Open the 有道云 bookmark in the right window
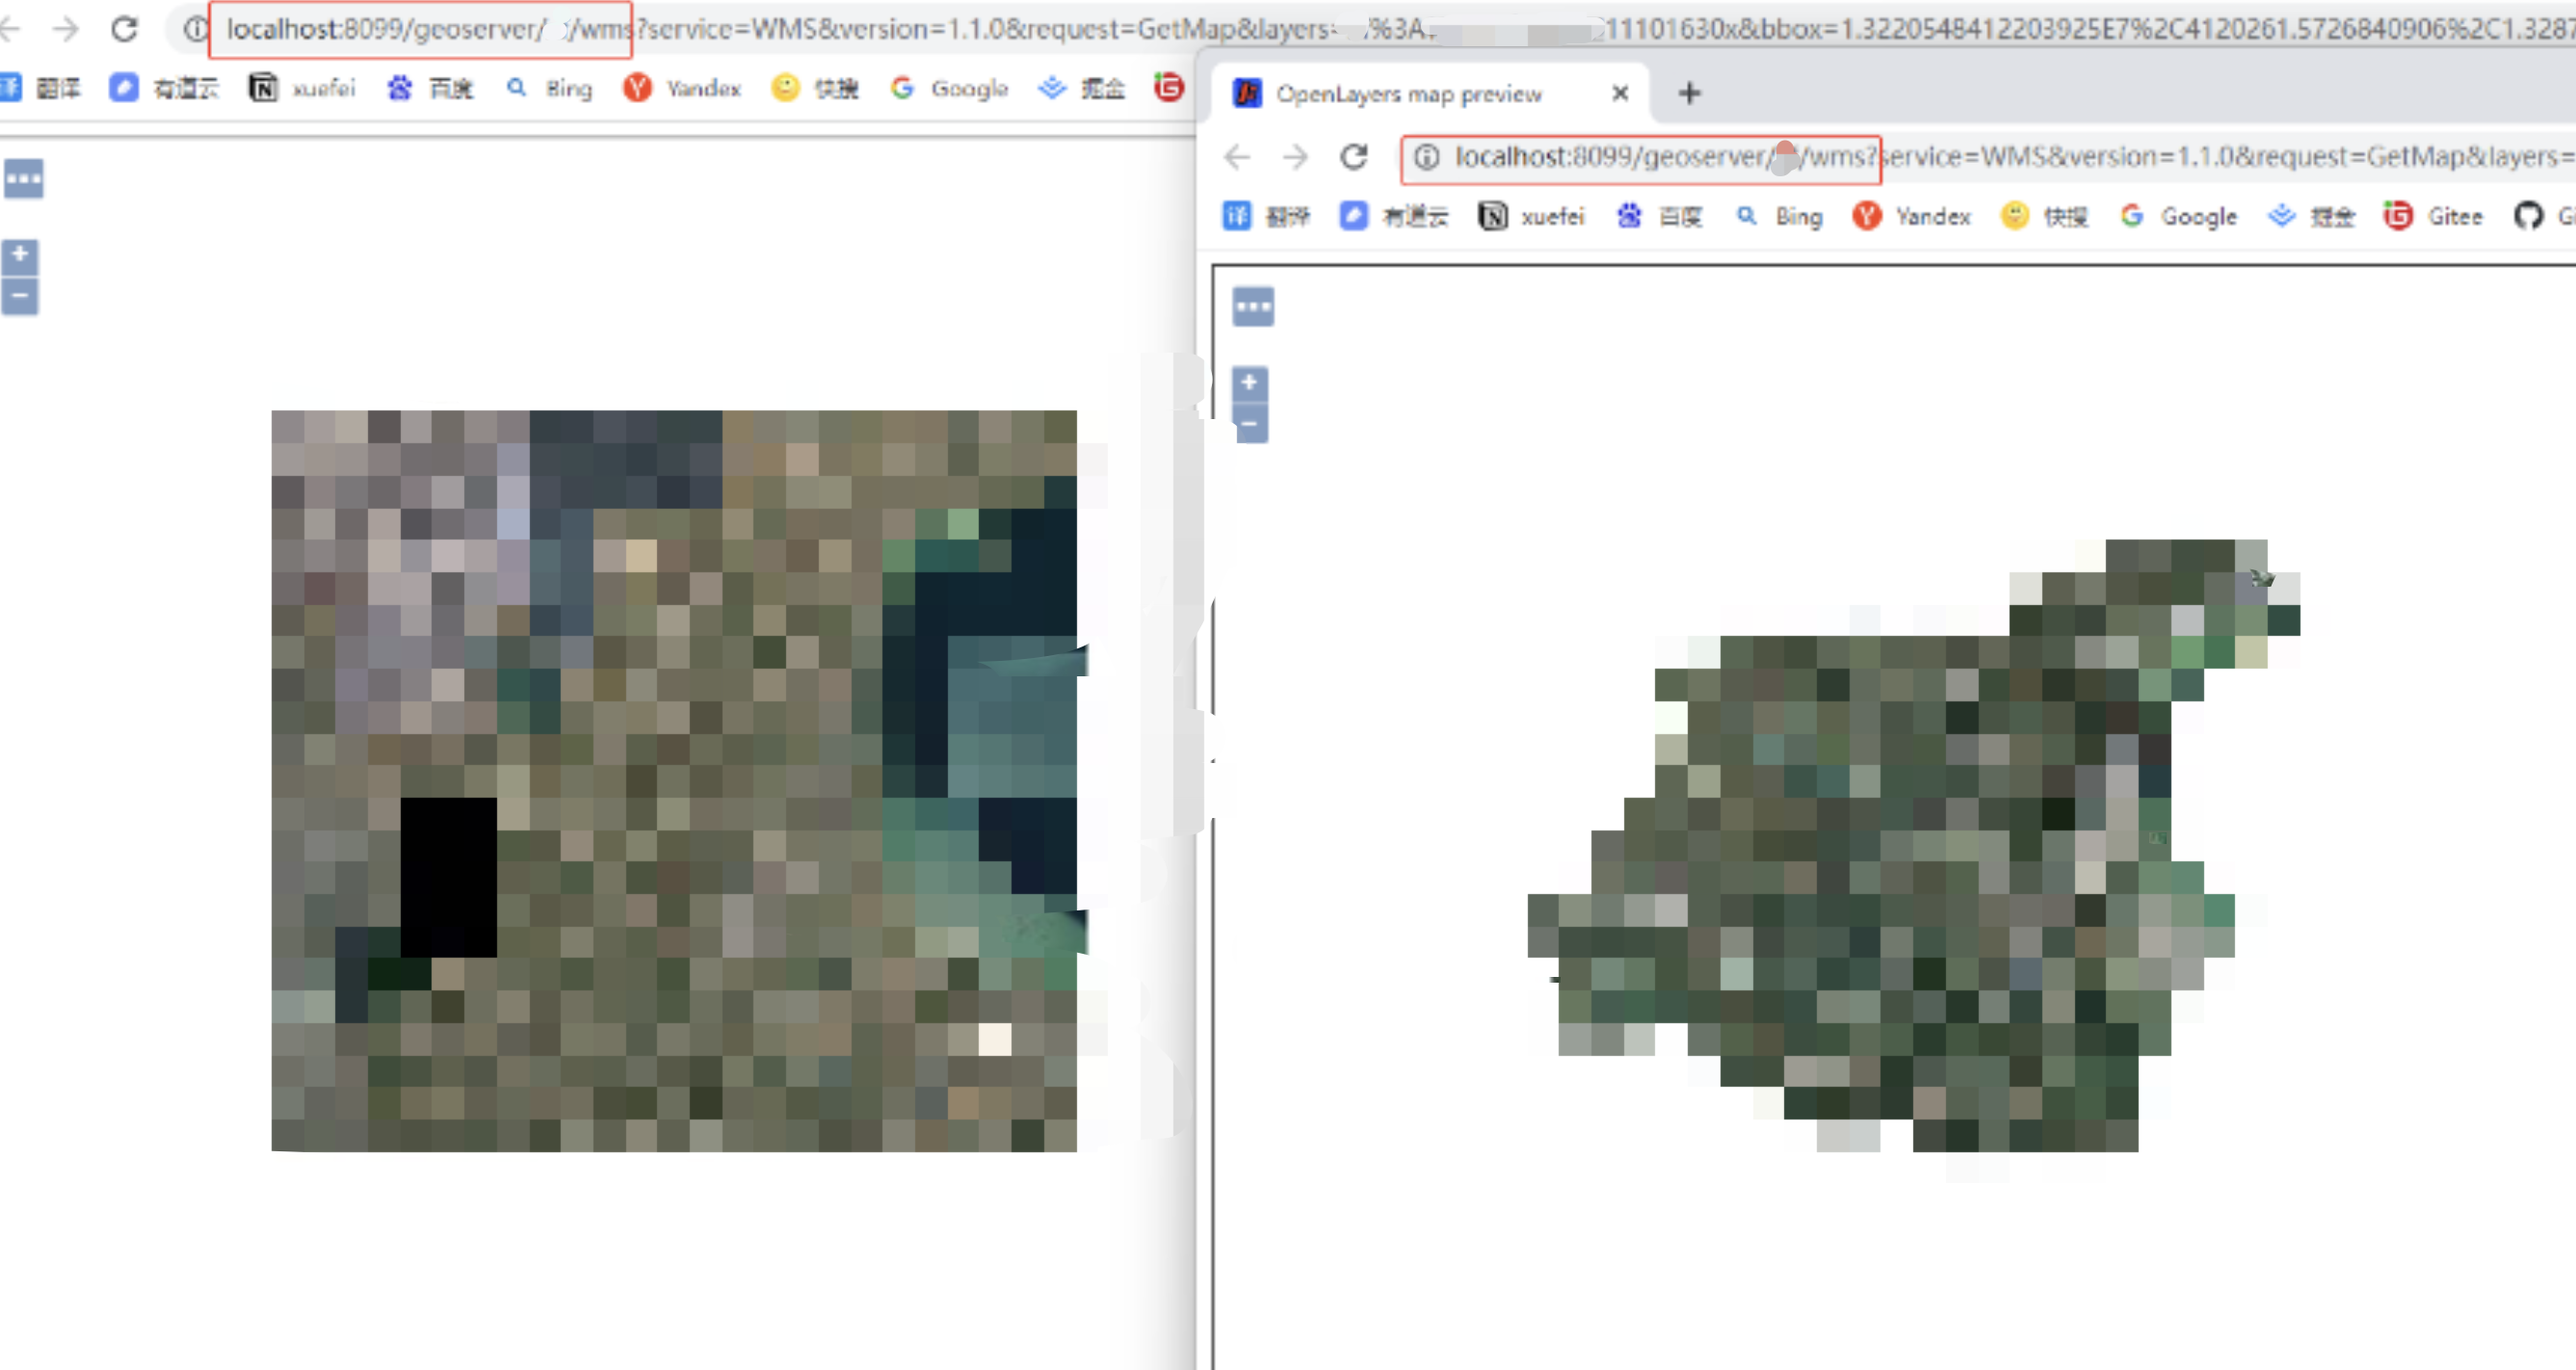This screenshot has width=2576, height=1370. pyautogui.click(x=1394, y=216)
